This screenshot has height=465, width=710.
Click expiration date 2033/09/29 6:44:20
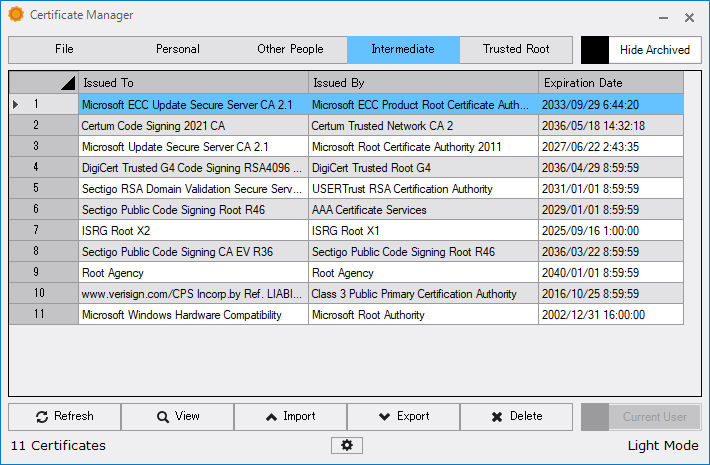click(x=611, y=105)
